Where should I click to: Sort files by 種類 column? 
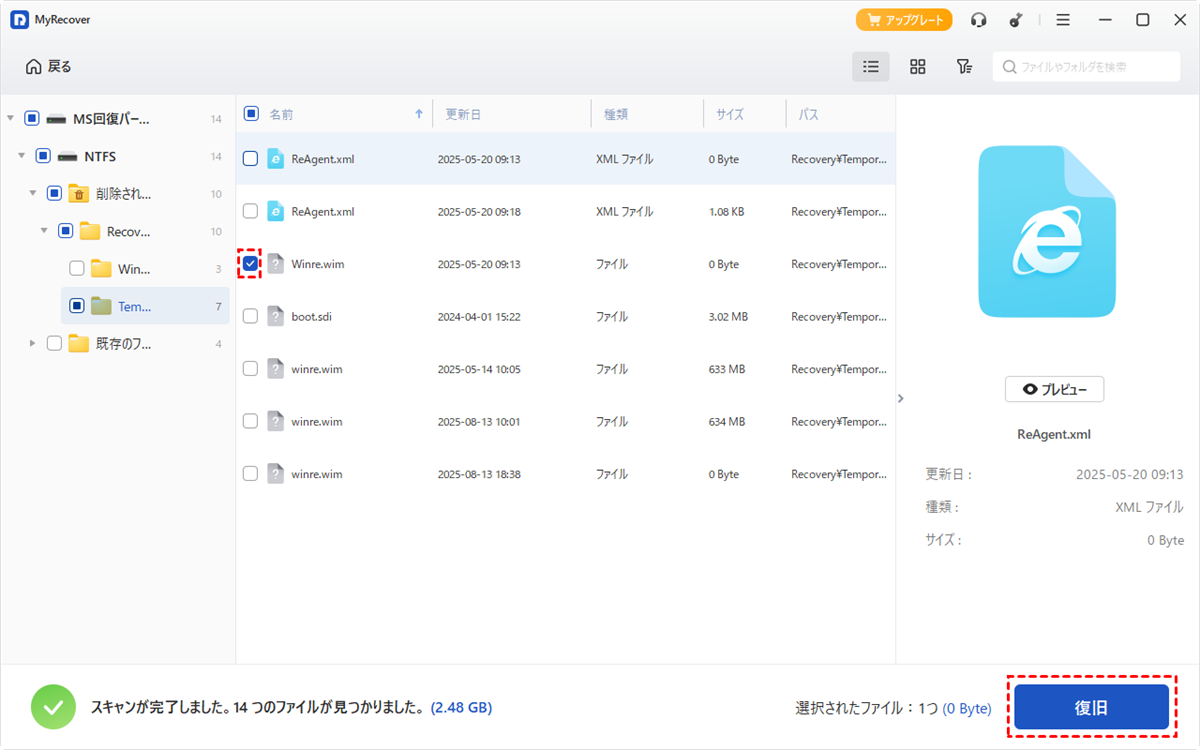tap(616, 115)
